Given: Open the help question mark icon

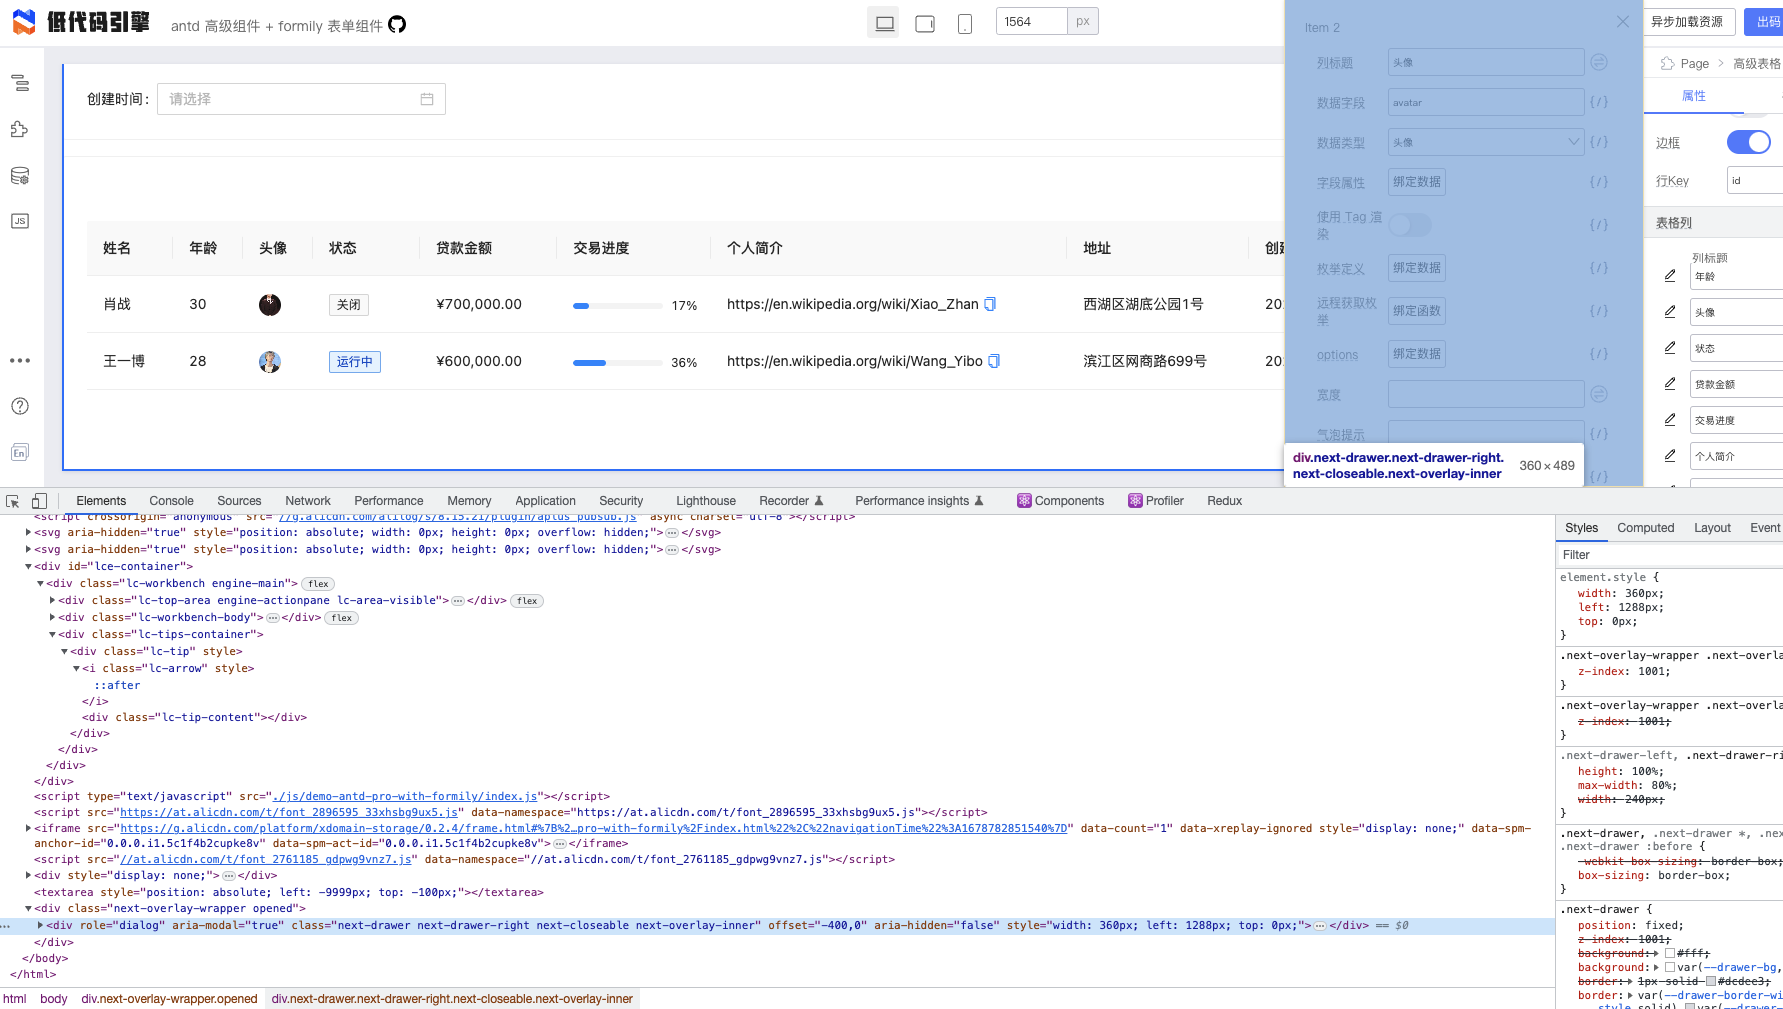Looking at the screenshot, I should (20, 406).
